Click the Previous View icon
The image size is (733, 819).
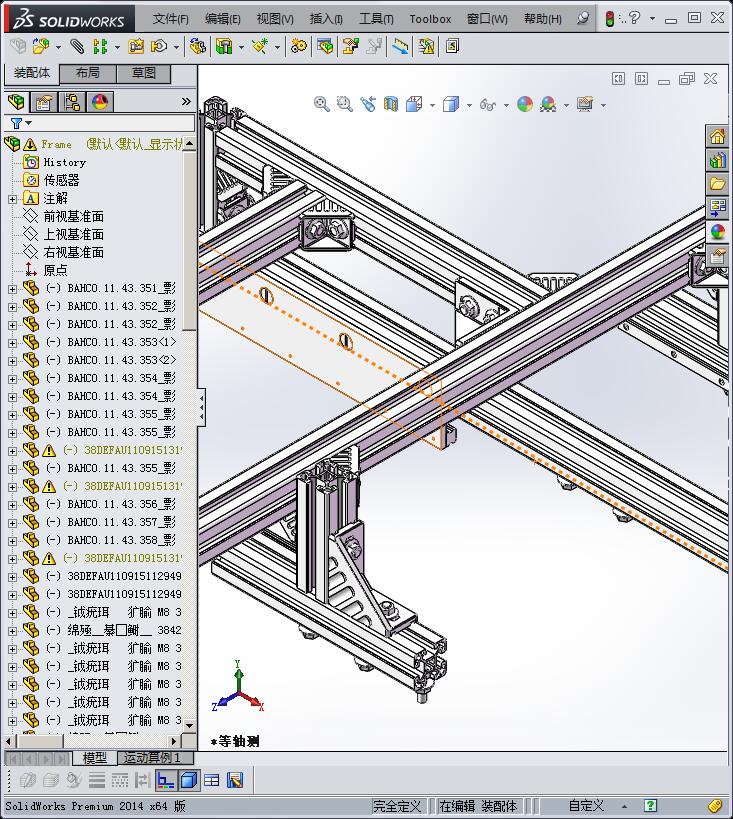[x=368, y=104]
